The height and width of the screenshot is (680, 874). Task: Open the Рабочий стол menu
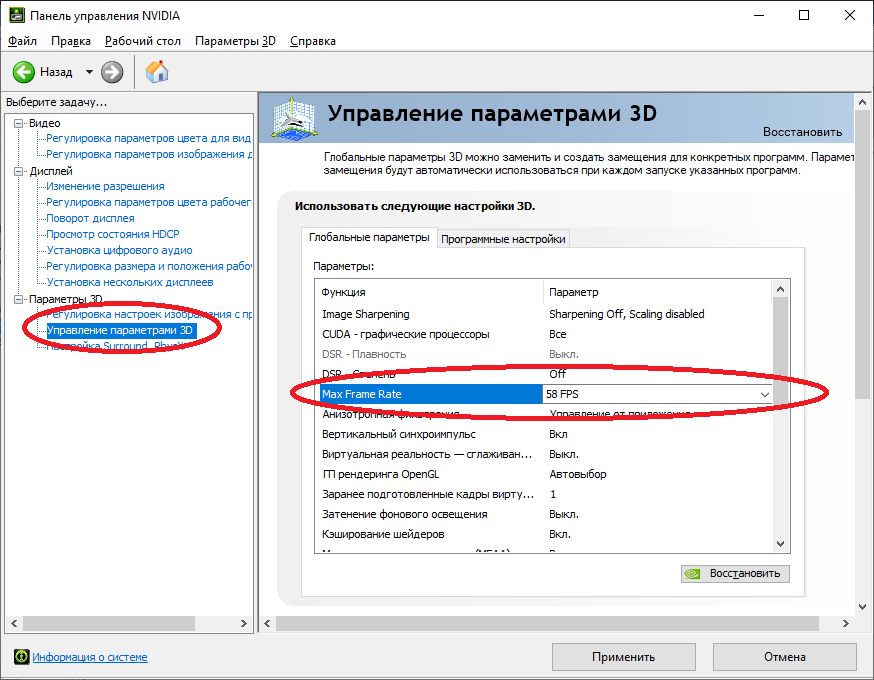[143, 41]
